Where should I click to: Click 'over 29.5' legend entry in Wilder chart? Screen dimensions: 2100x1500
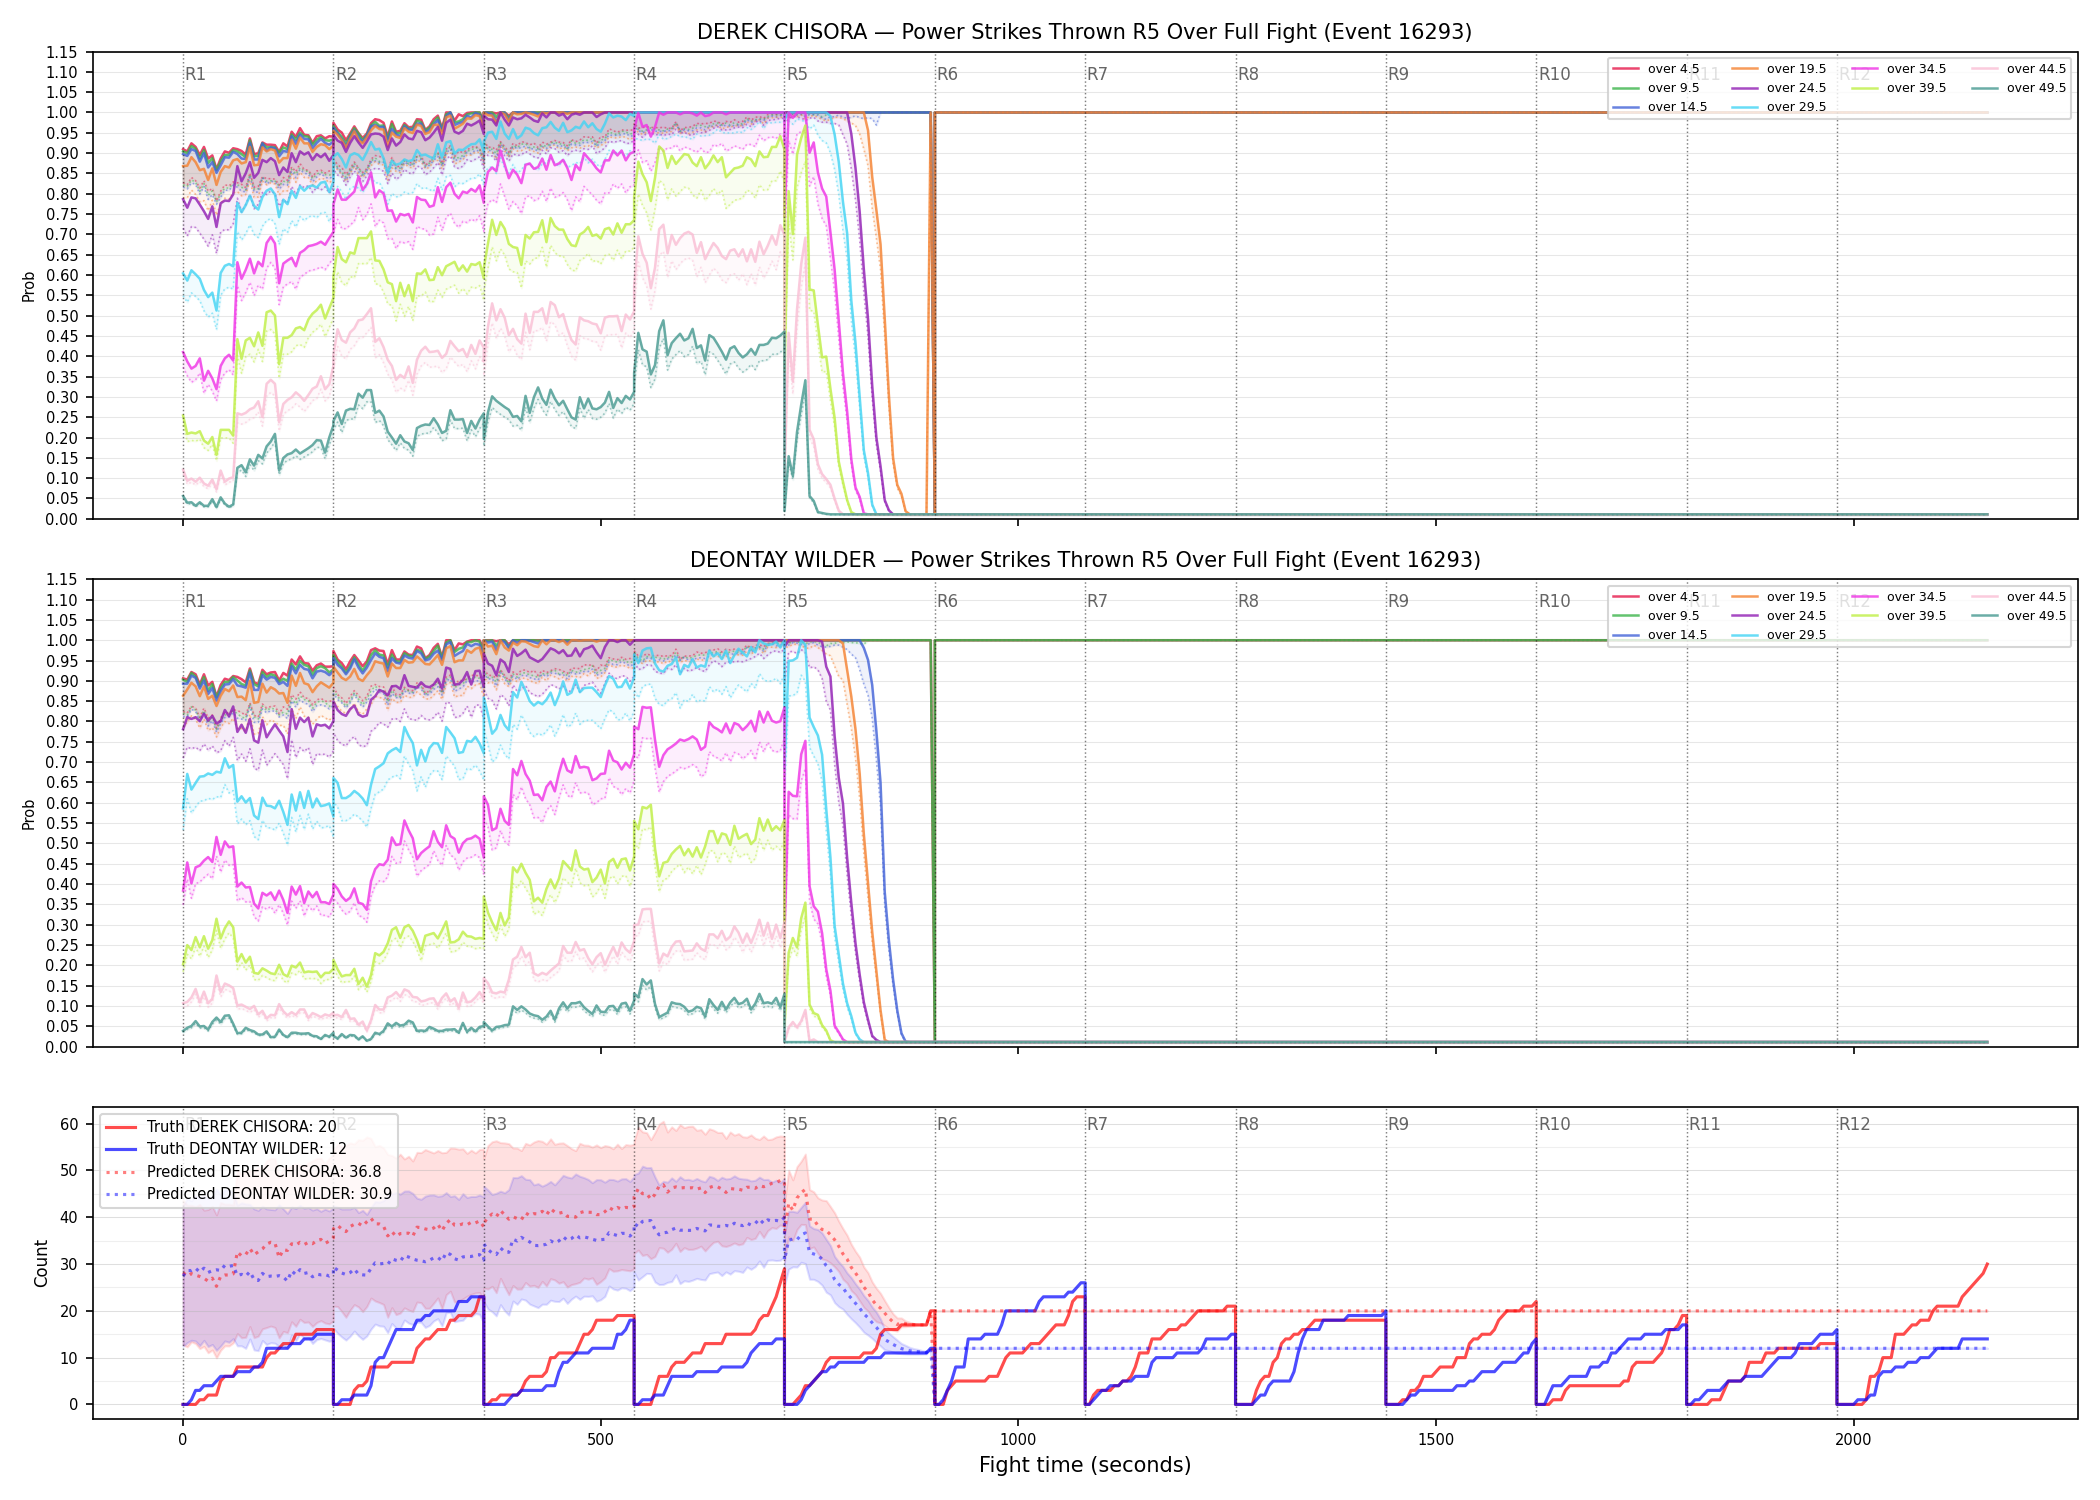[x=1779, y=635]
